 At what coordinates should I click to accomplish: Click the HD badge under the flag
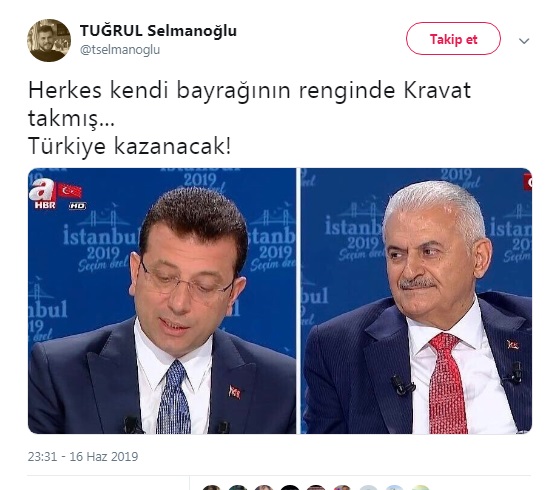[77, 206]
